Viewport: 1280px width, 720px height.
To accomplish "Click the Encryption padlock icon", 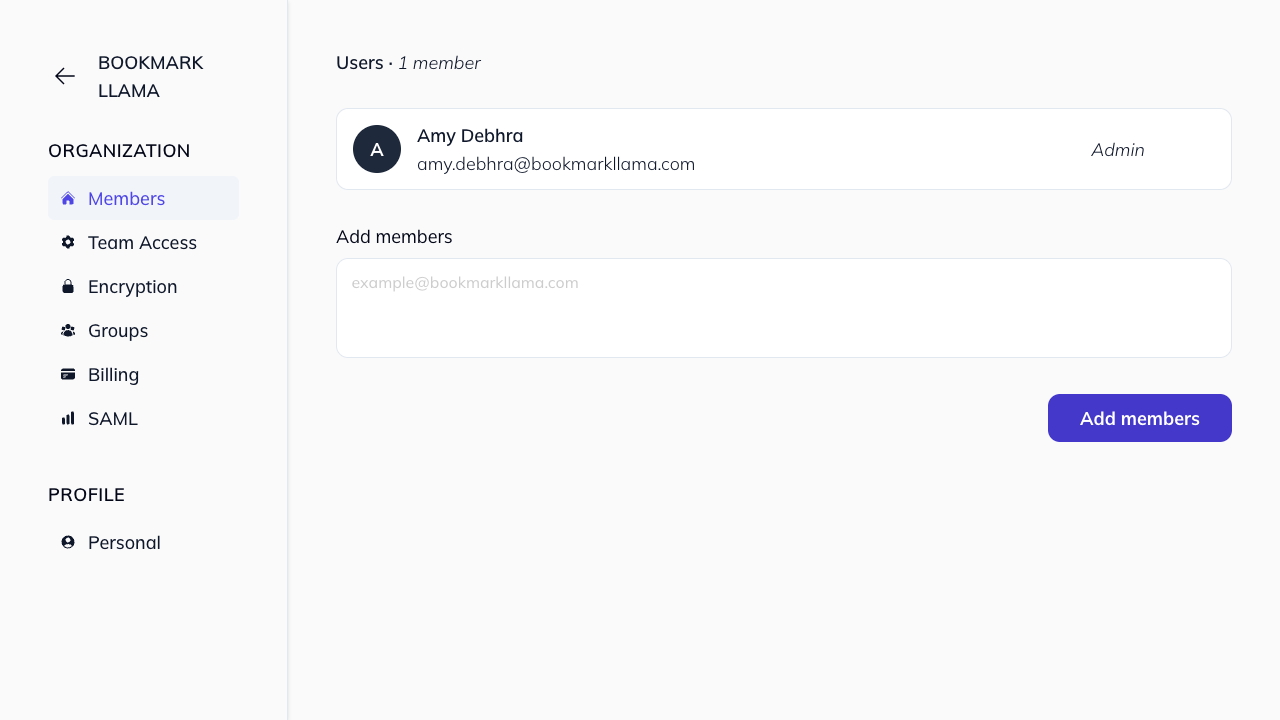I will 68,286.
